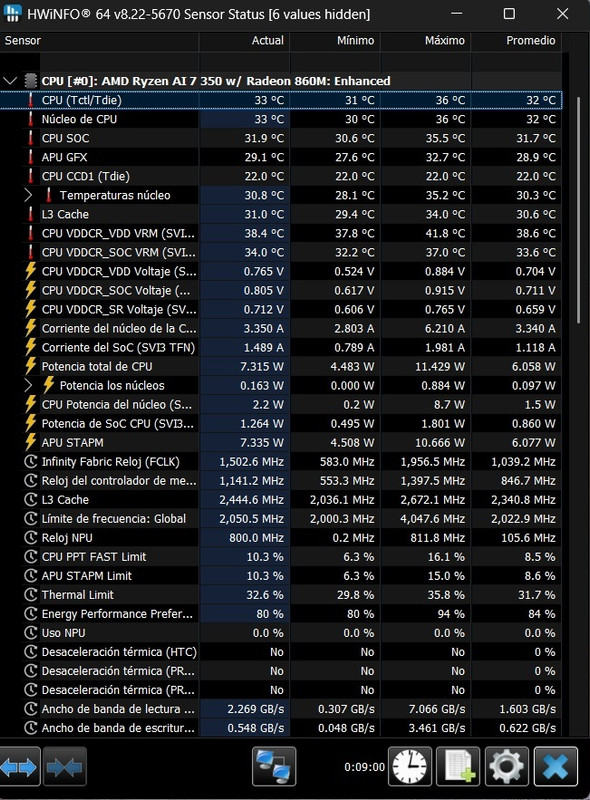Click lightning icon of Potencia total de CPU
Screen dimensions: 590x800
pos(31,366)
